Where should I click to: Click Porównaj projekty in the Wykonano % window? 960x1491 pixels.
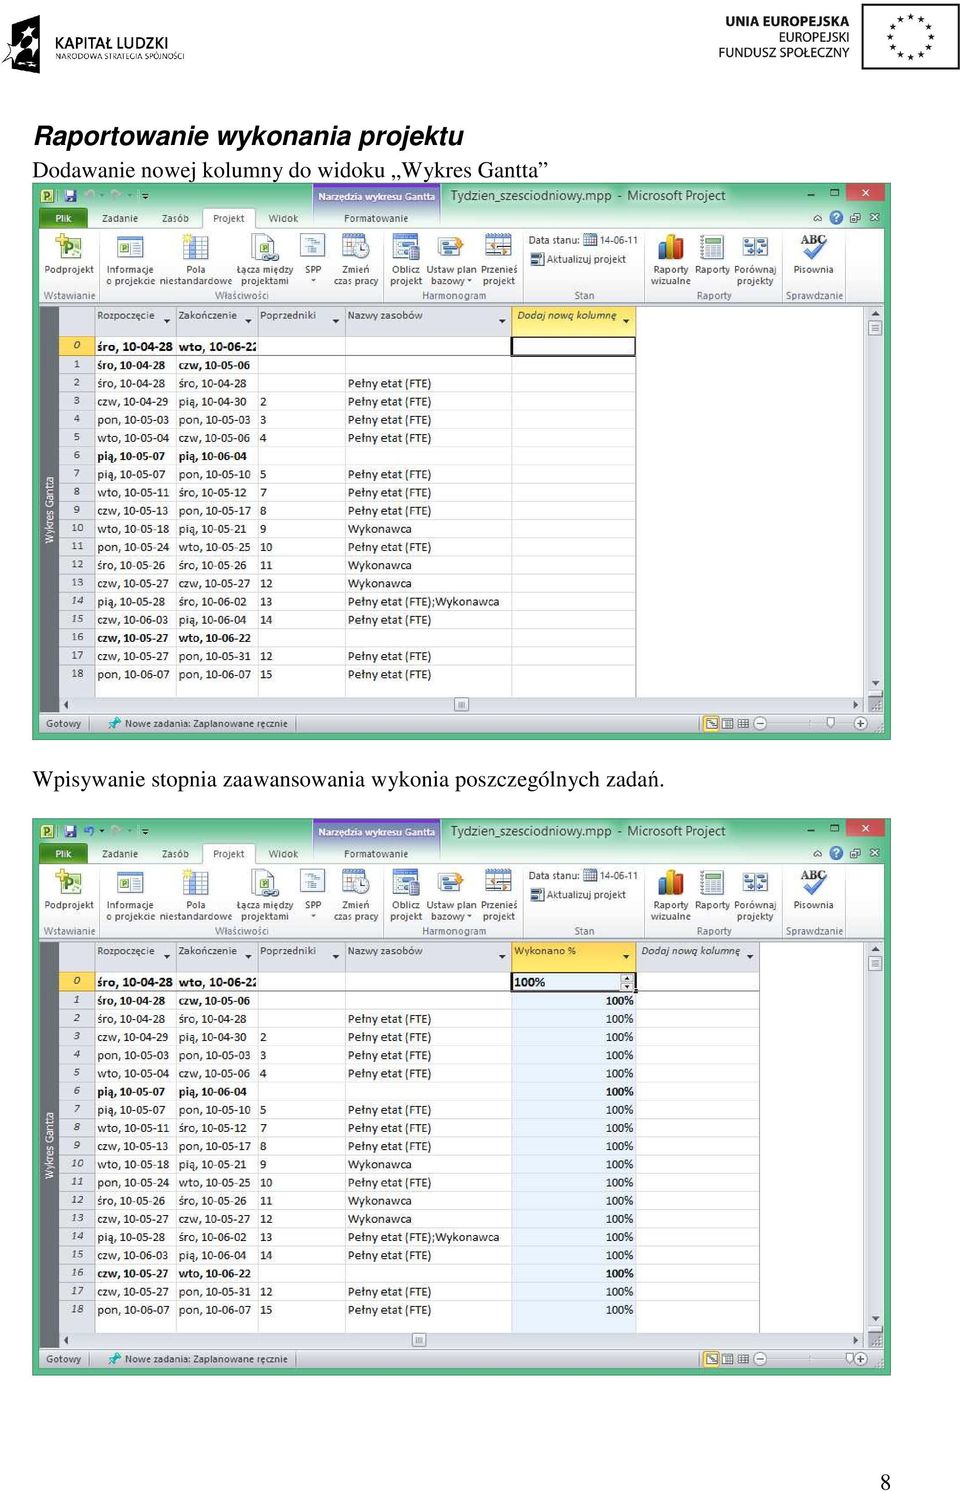click(x=755, y=894)
